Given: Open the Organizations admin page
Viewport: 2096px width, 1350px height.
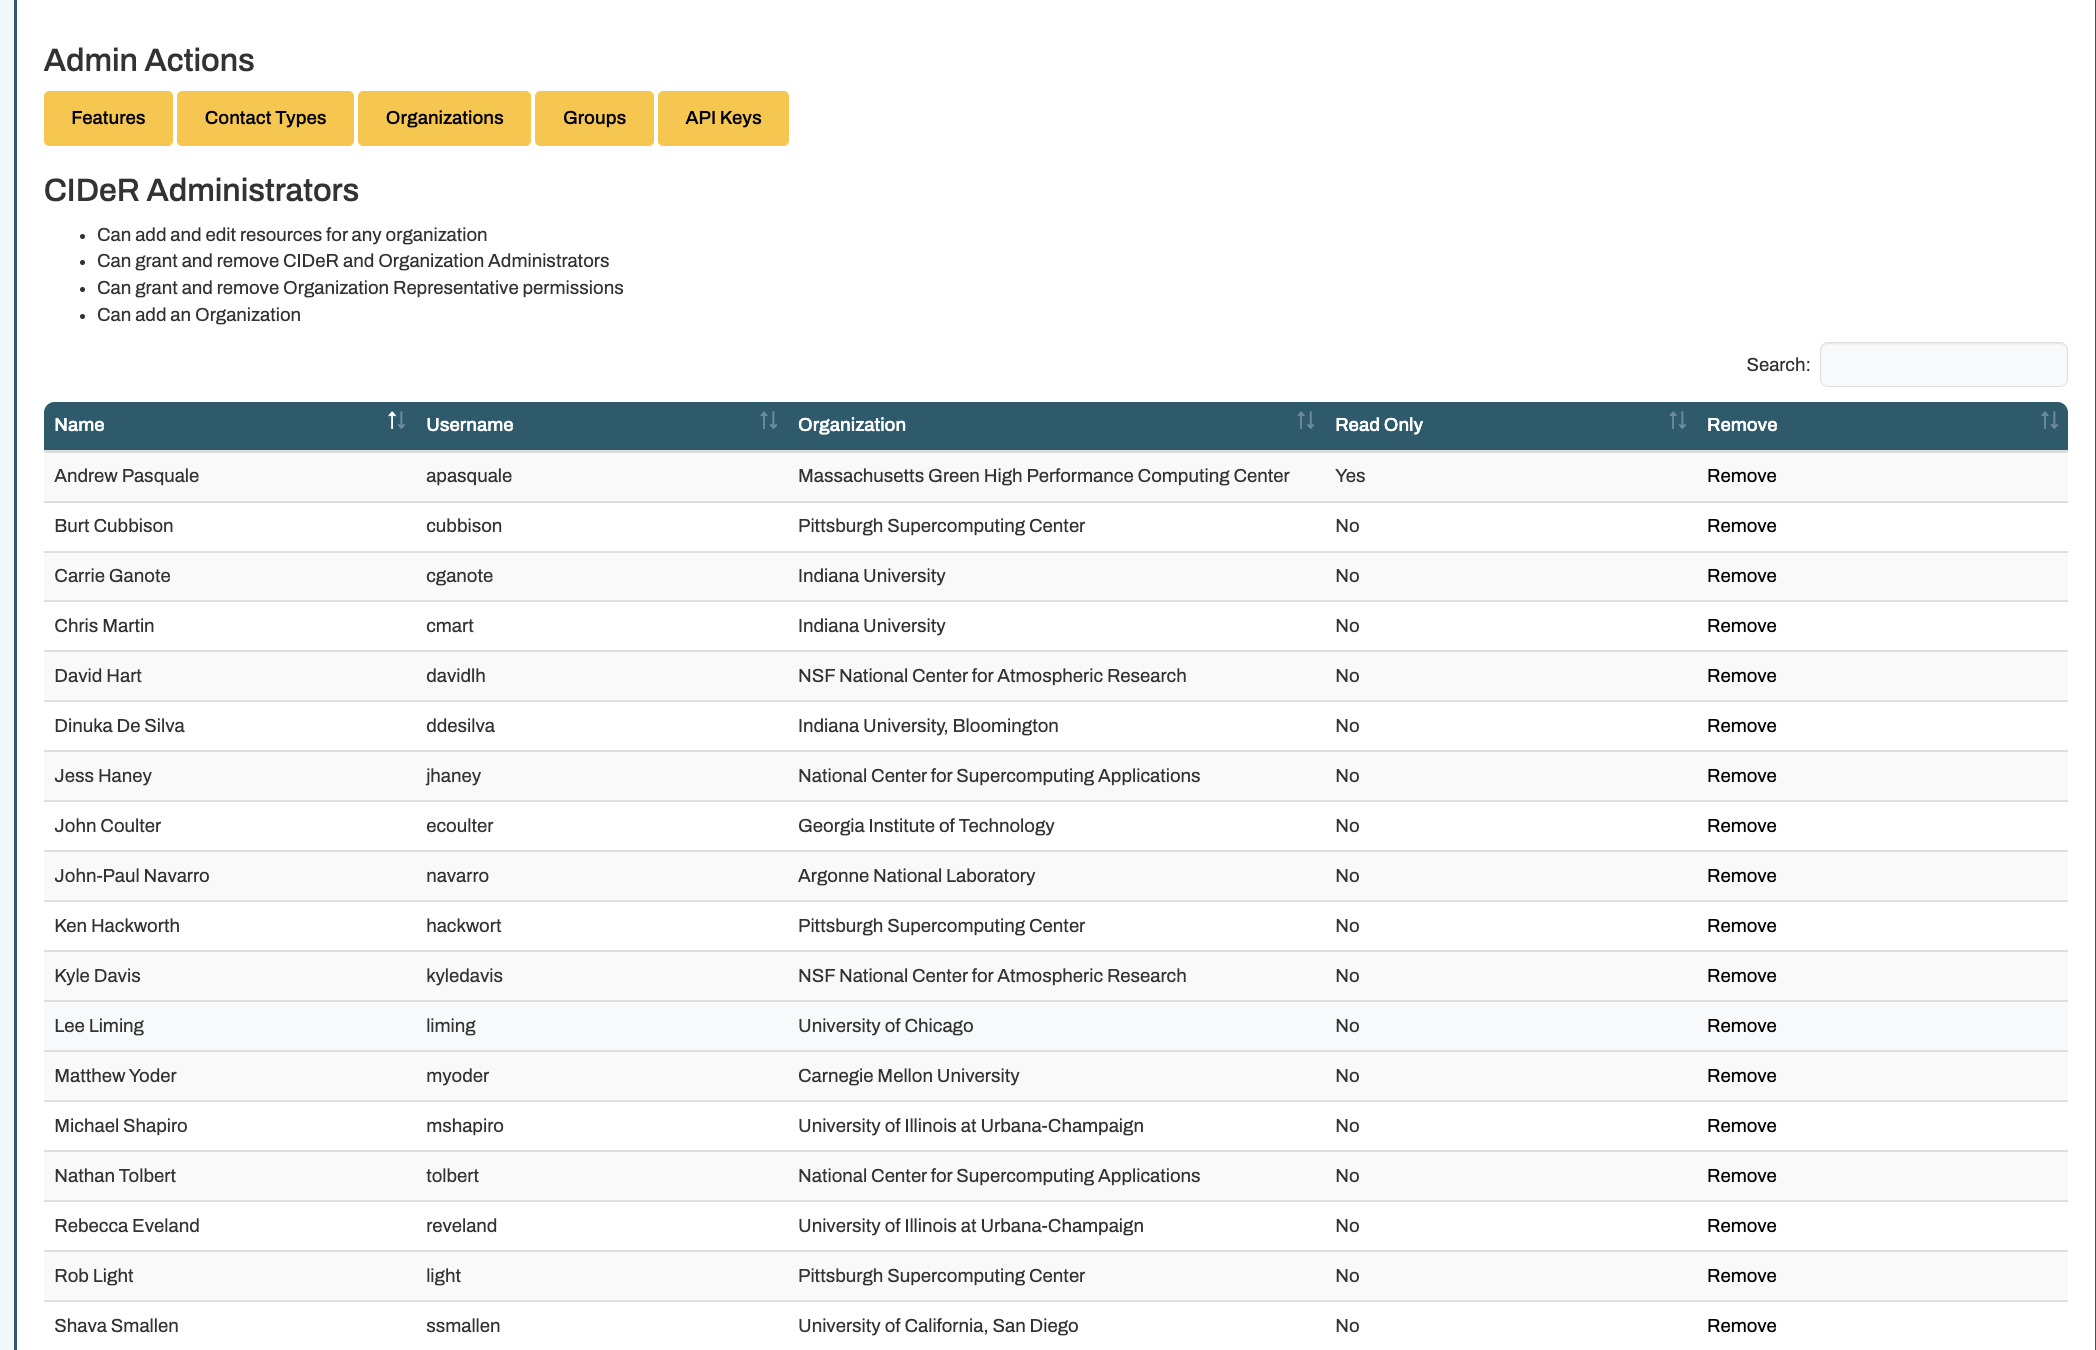Looking at the screenshot, I should pyautogui.click(x=444, y=118).
